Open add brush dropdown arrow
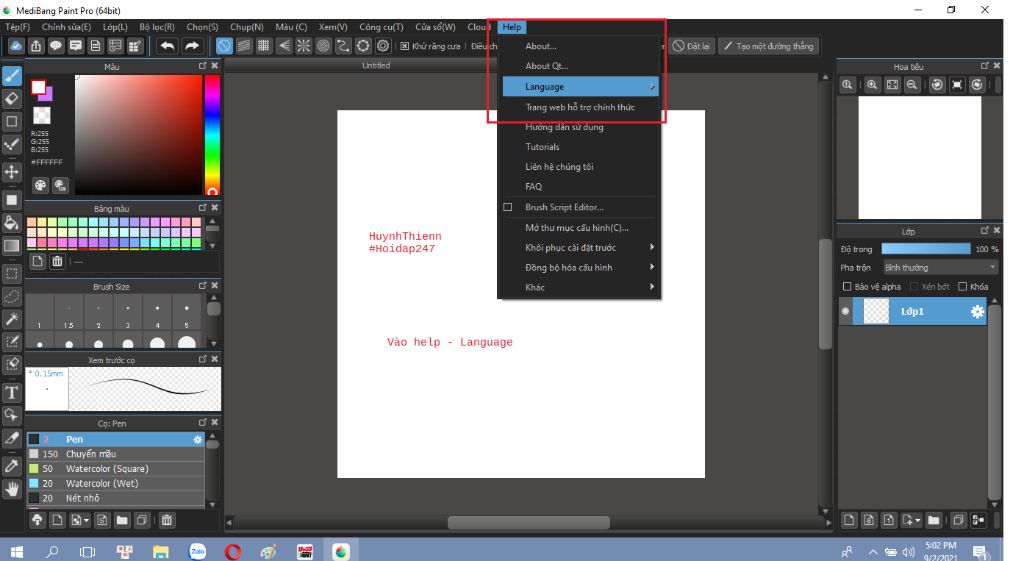This screenshot has width=1024, height=561. (x=86, y=521)
